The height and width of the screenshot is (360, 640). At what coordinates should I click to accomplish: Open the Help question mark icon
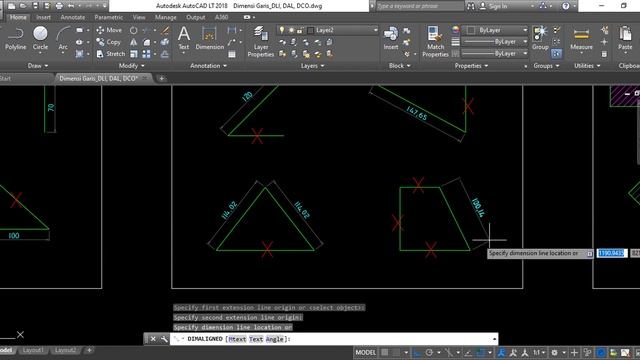(x=565, y=6)
